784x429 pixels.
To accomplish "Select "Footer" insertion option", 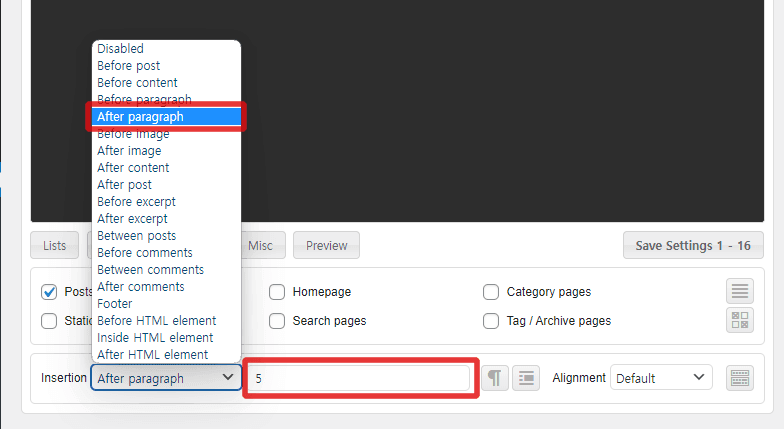I will click(115, 303).
